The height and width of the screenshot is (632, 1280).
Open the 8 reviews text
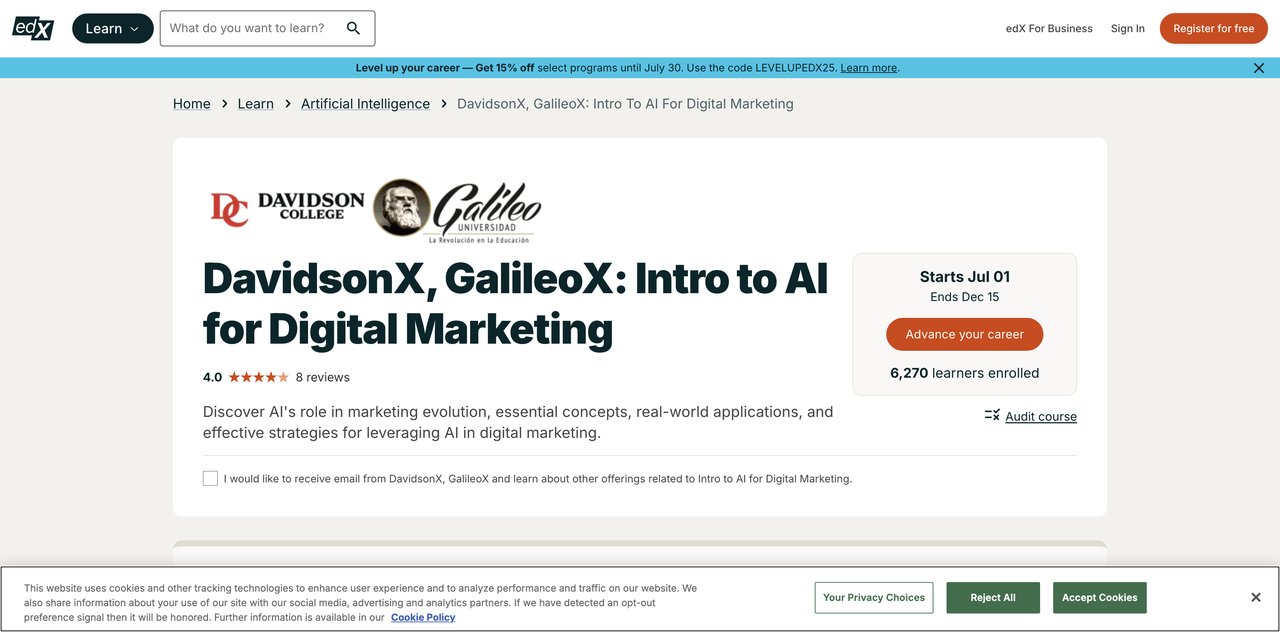tap(322, 377)
